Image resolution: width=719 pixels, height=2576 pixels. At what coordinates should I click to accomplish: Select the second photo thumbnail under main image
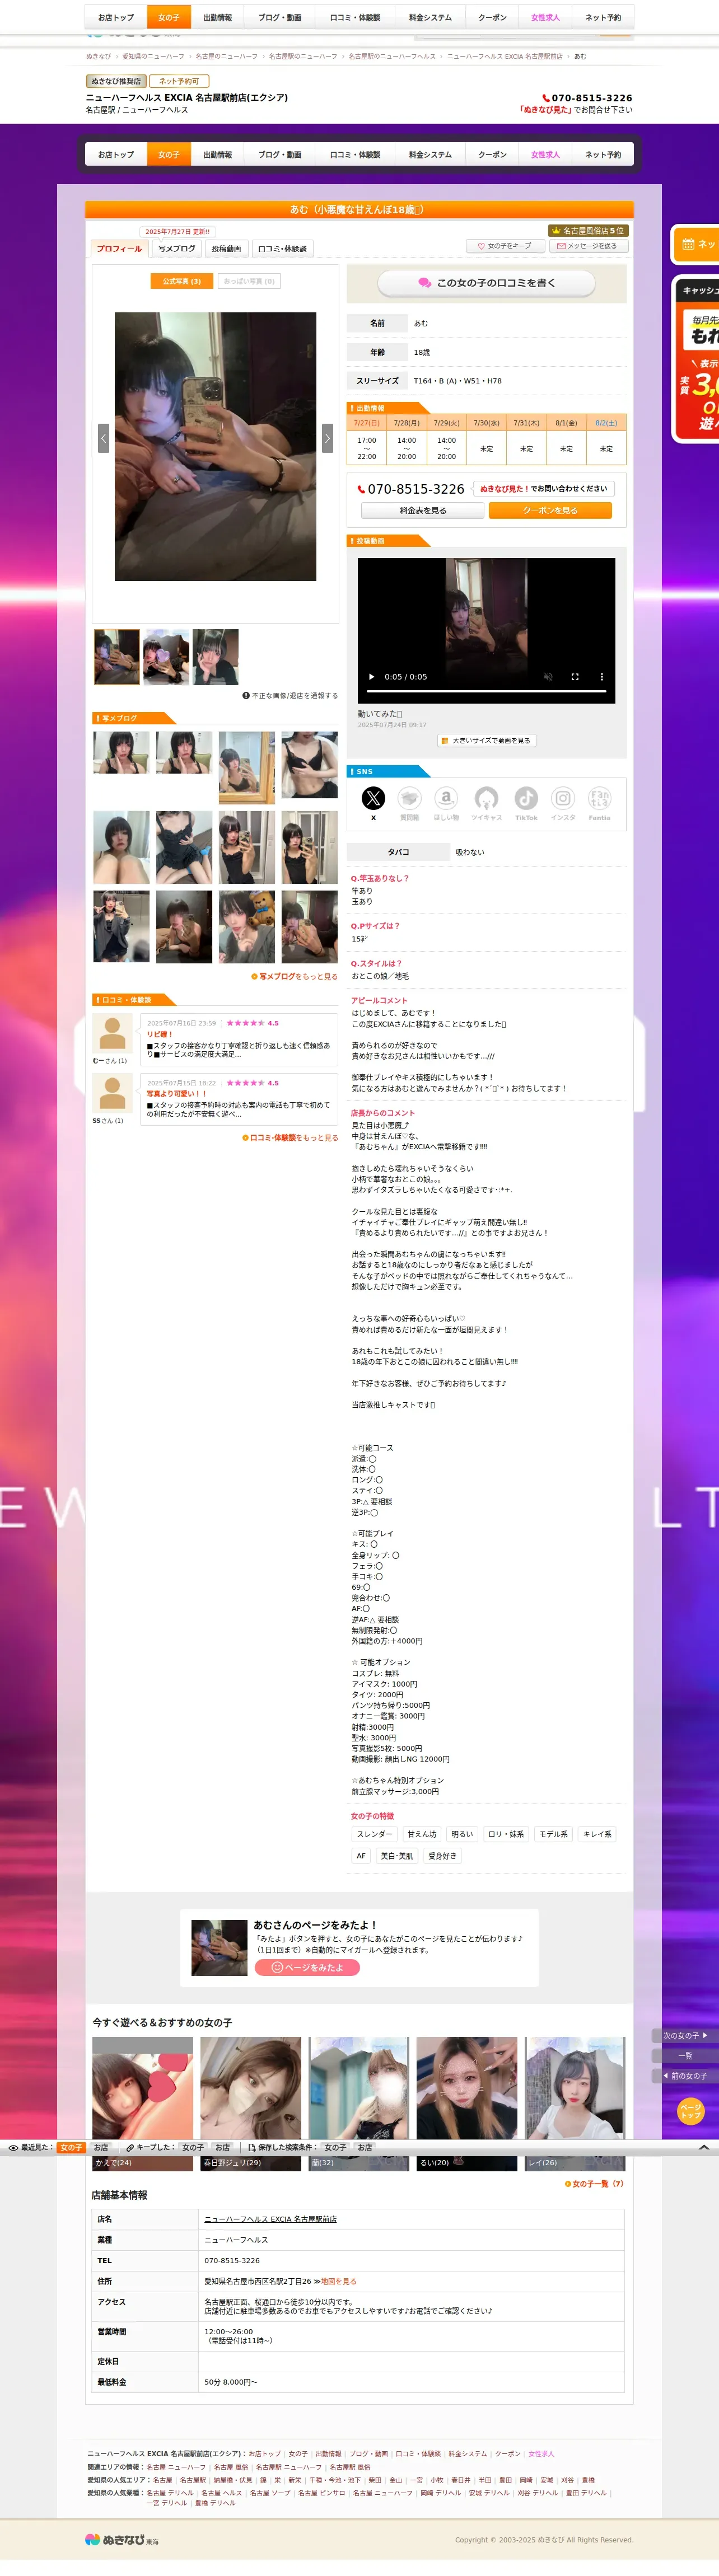point(166,657)
